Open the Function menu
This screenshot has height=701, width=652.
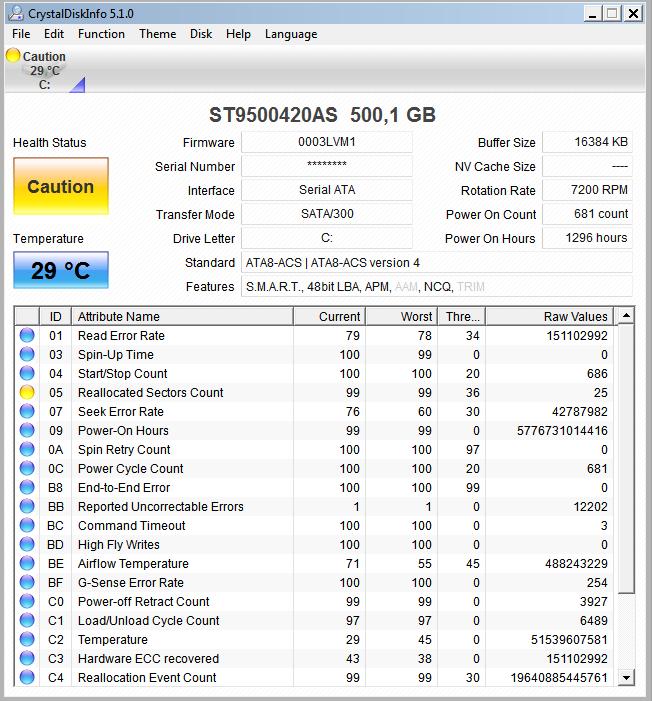pos(101,34)
